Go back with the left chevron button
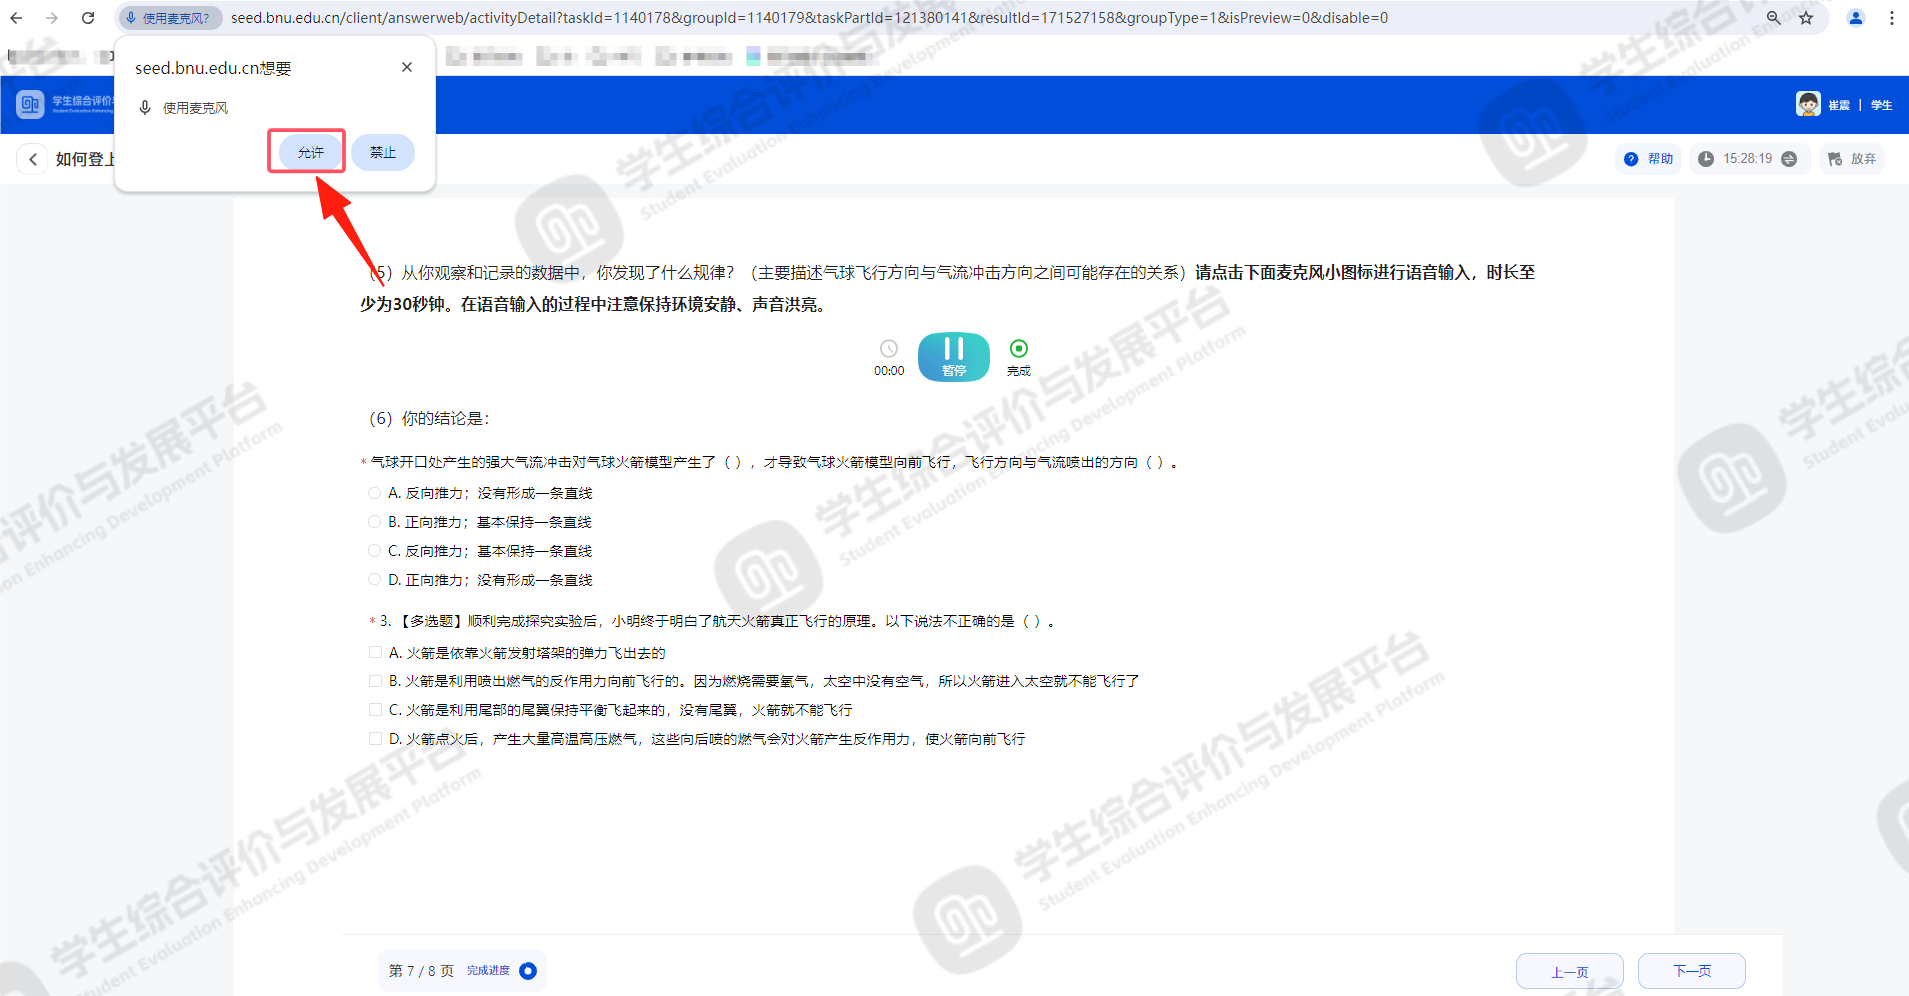Viewport: 1909px width, 996px height. click(x=33, y=159)
